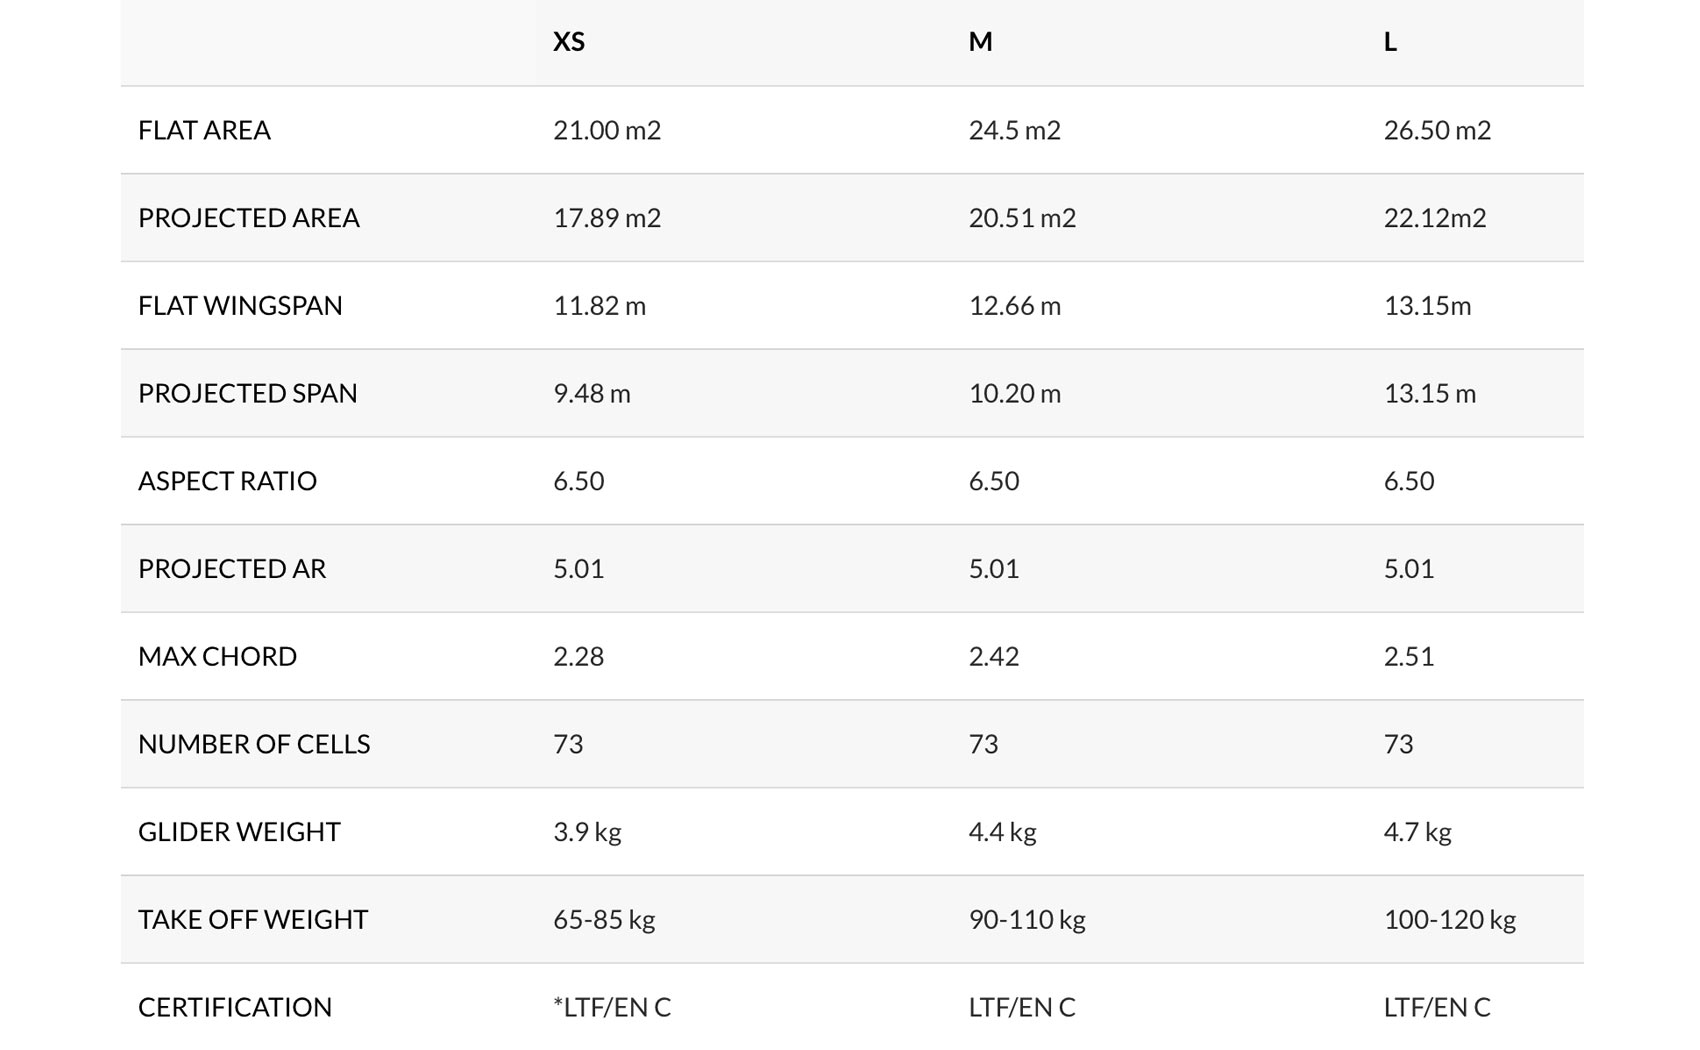The image size is (1700, 1050).
Task: Click the NUMBER OF CELLS row label
Action: coord(254,744)
